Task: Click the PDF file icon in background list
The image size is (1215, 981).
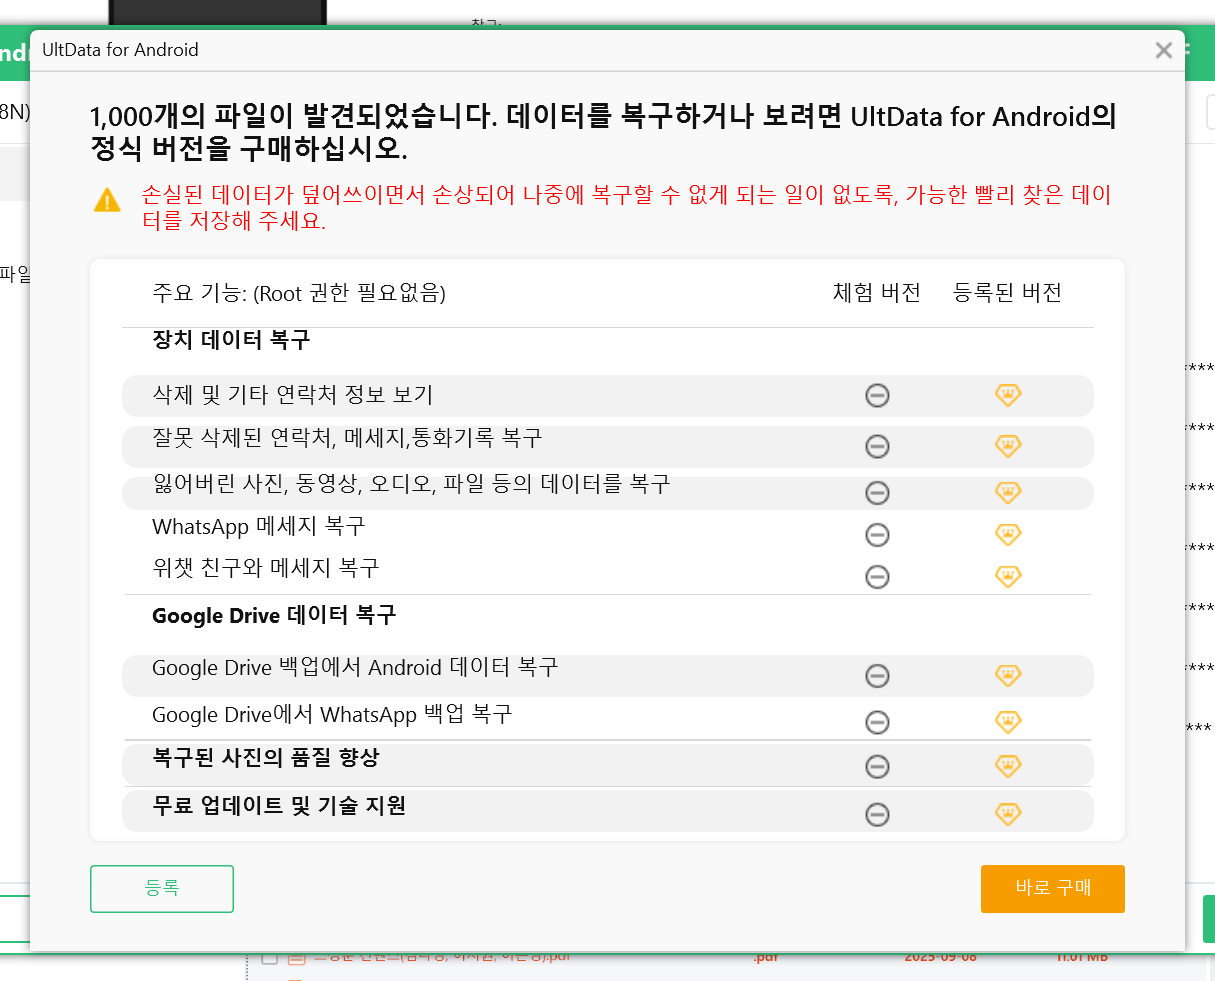Action: pos(296,958)
